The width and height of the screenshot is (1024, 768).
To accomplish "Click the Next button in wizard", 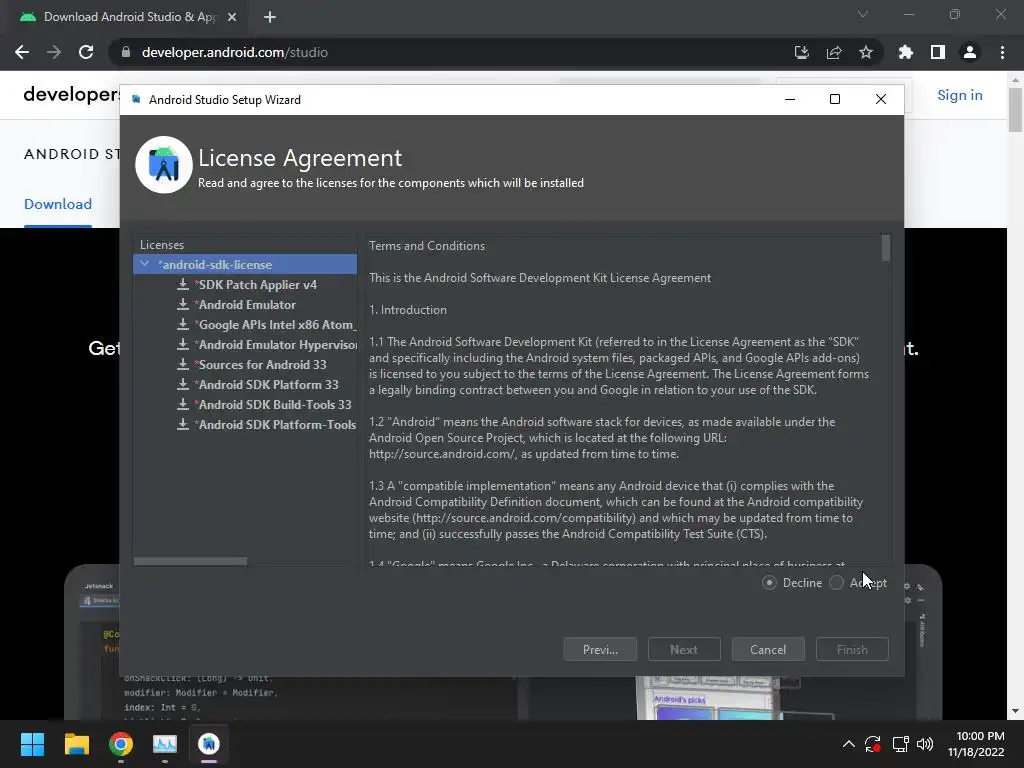I will pos(684,650).
